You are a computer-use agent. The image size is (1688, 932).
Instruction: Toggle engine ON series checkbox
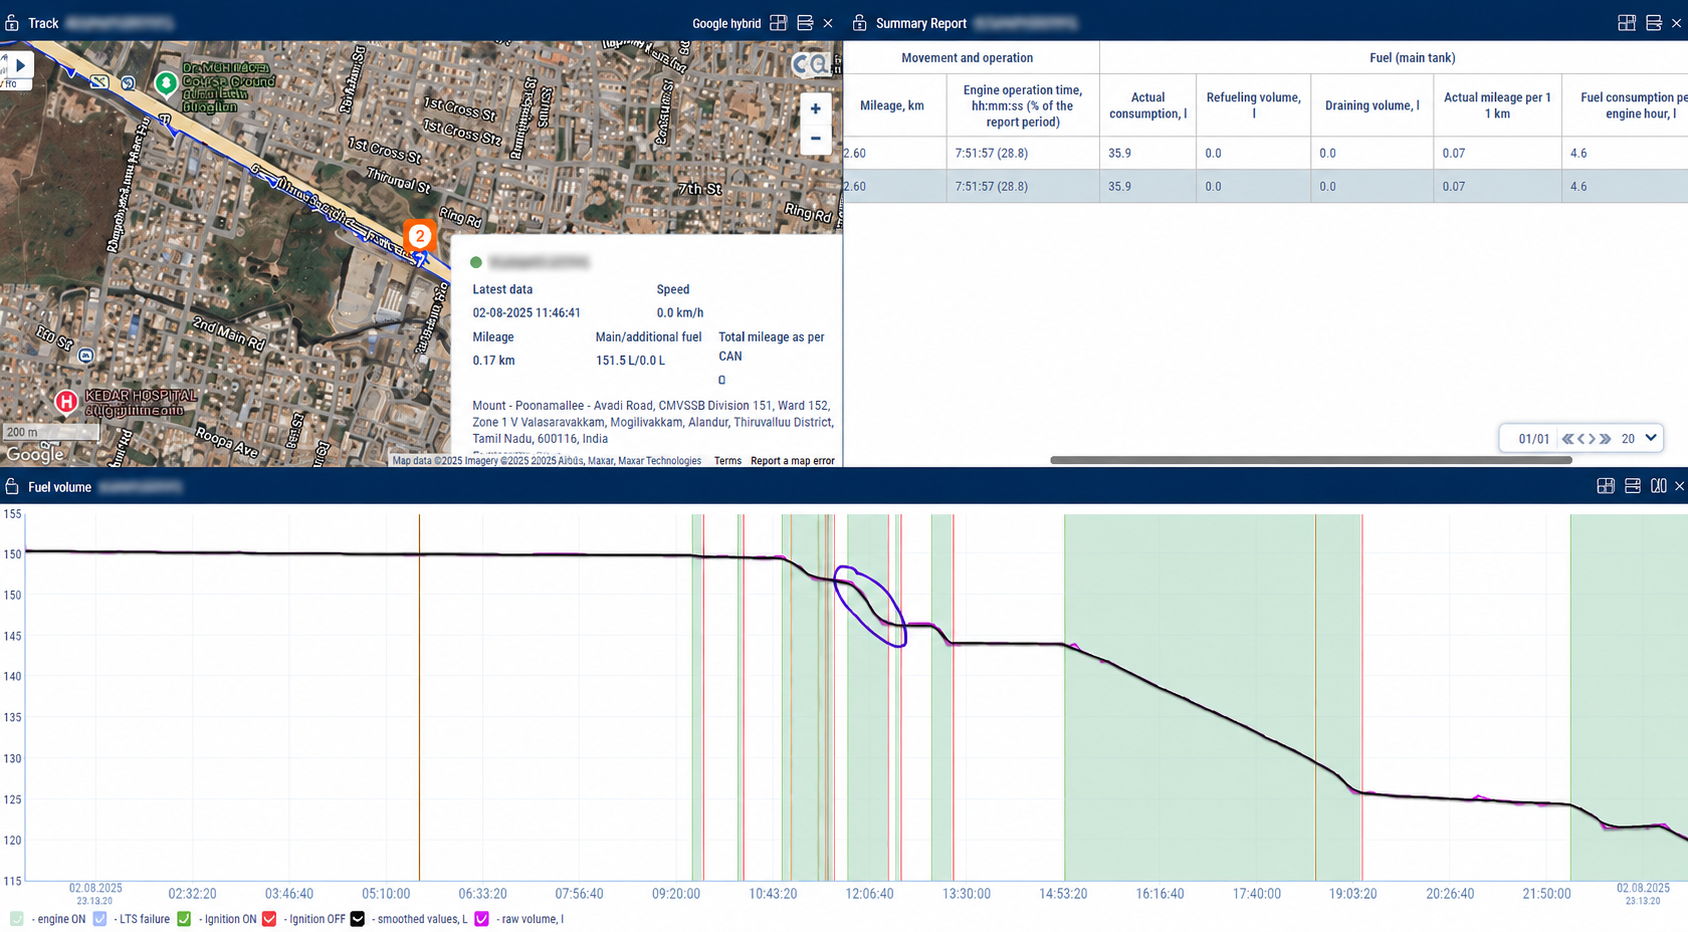coord(16,919)
